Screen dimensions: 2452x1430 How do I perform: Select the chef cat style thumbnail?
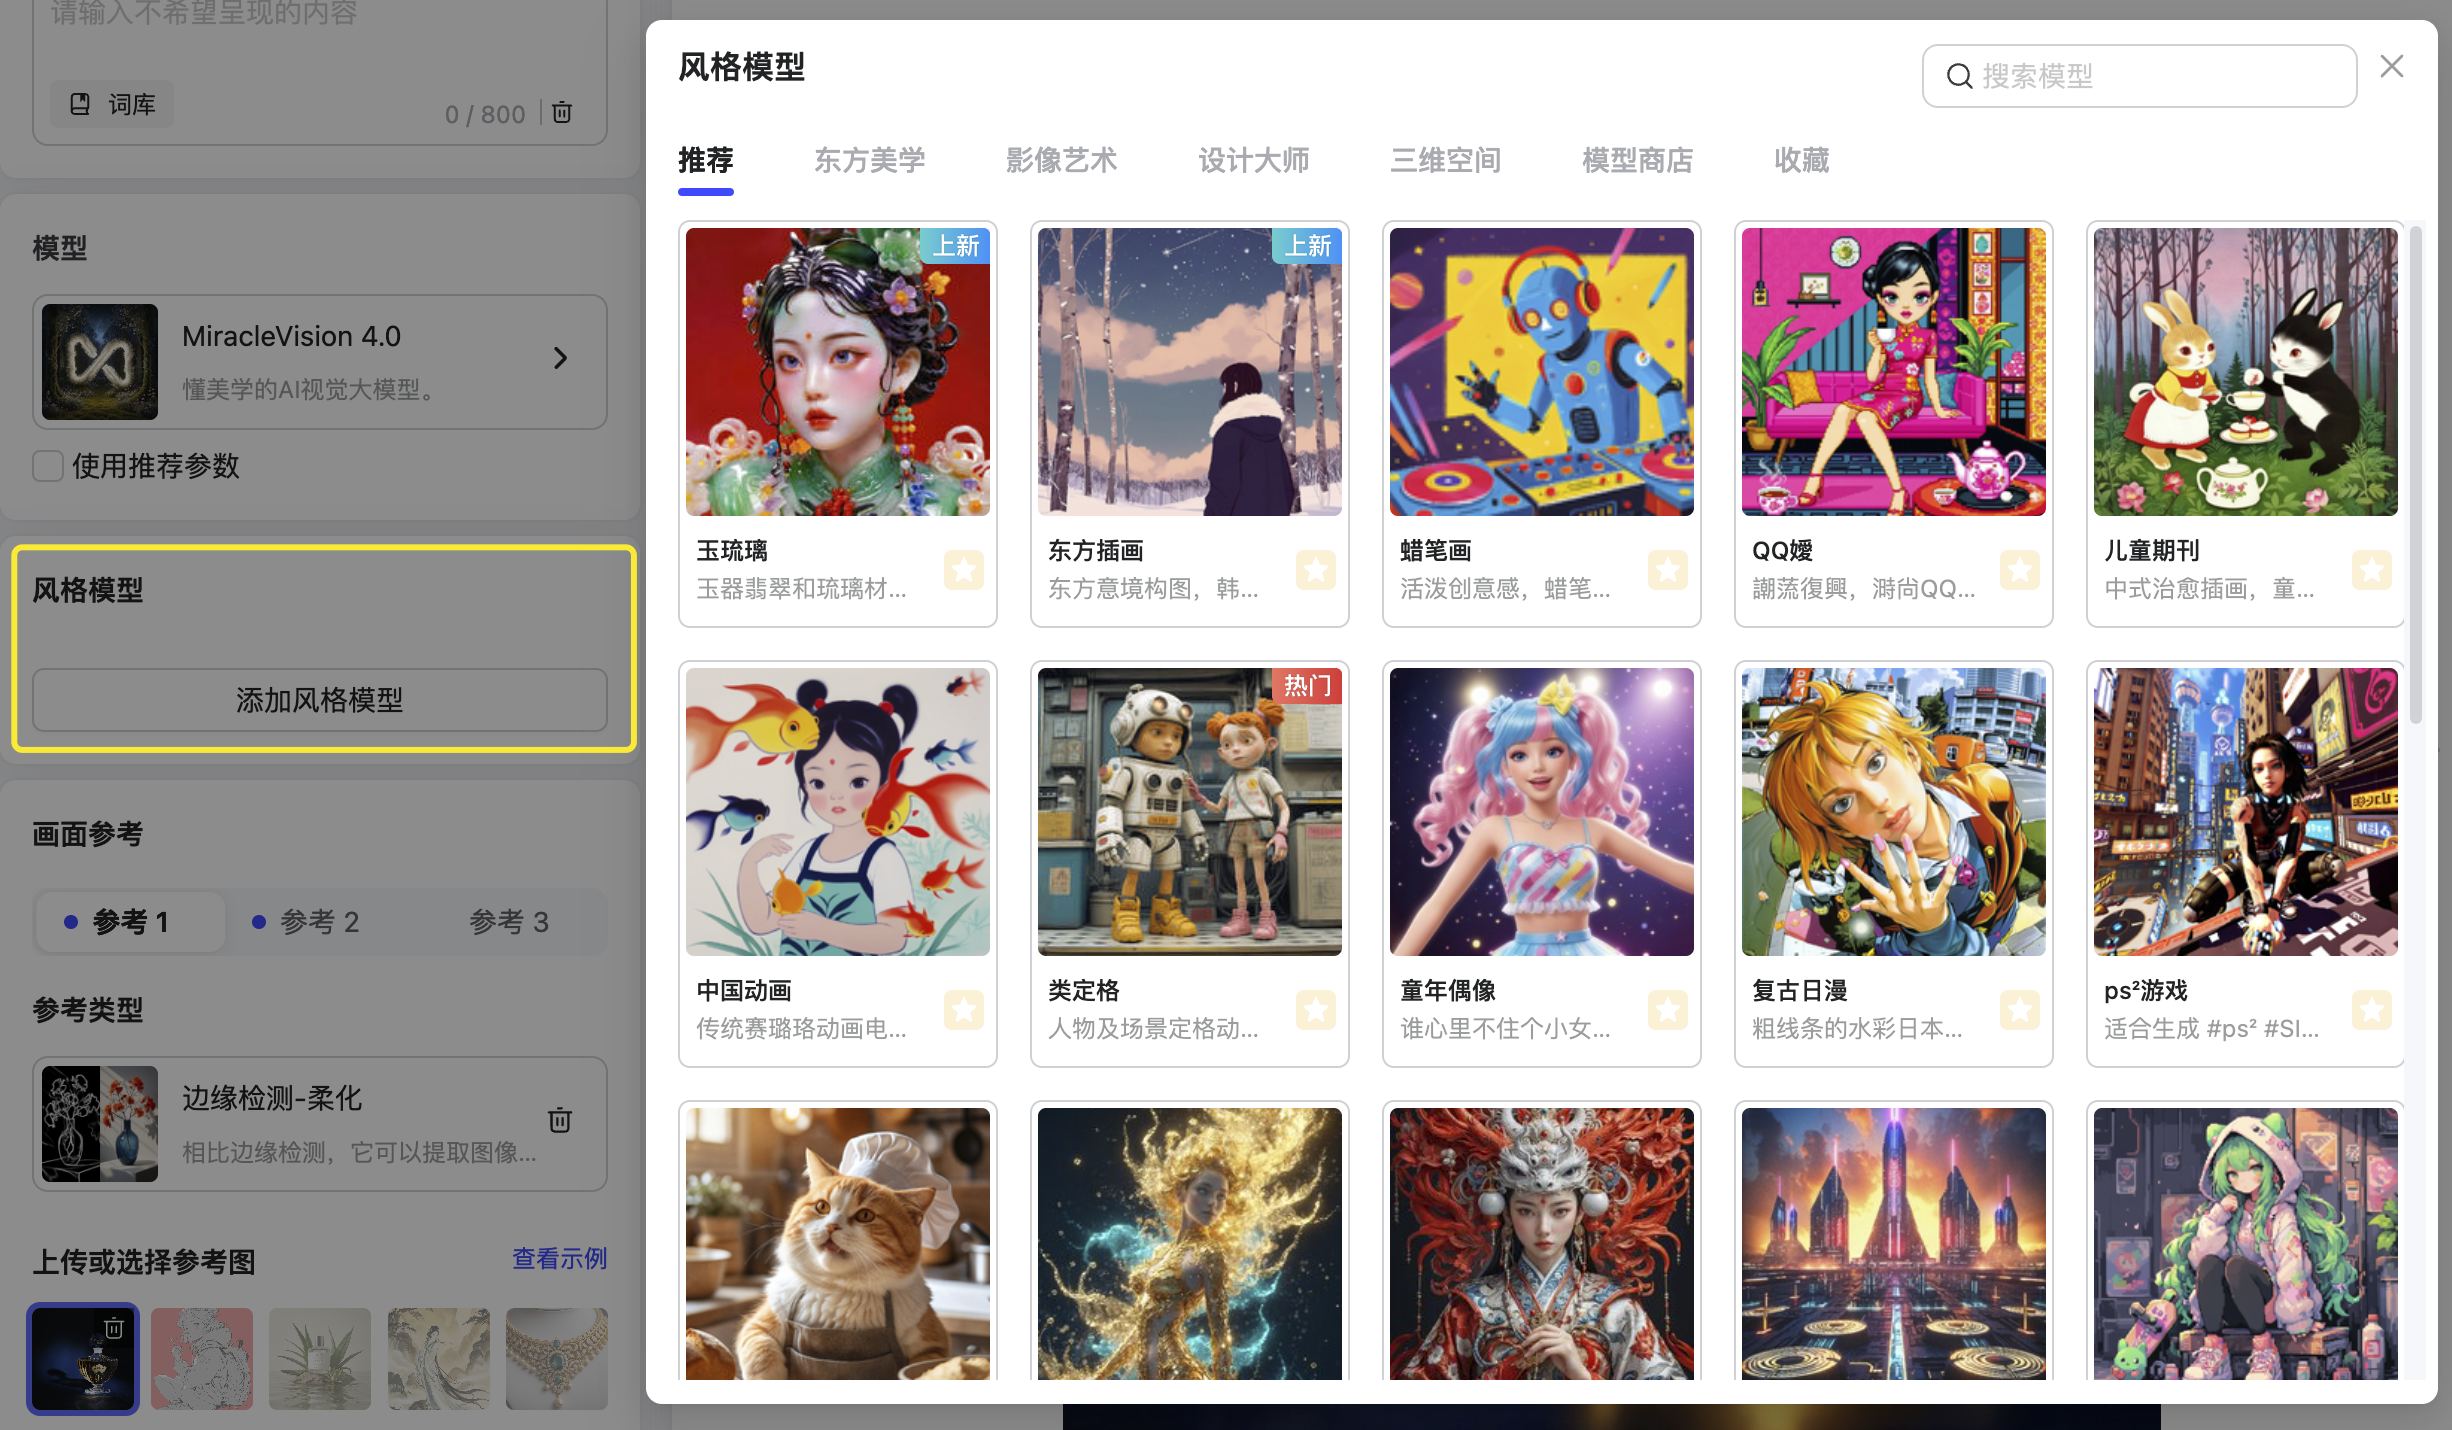[x=838, y=1244]
